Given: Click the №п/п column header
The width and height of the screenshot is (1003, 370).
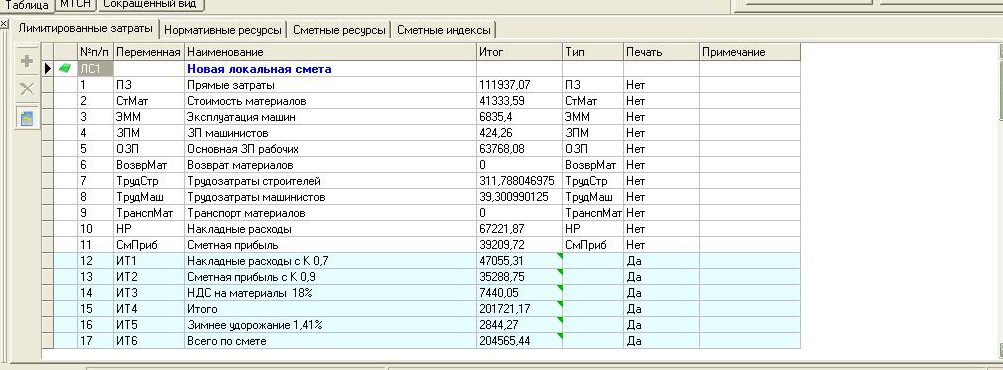Looking at the screenshot, I should click(95, 52).
